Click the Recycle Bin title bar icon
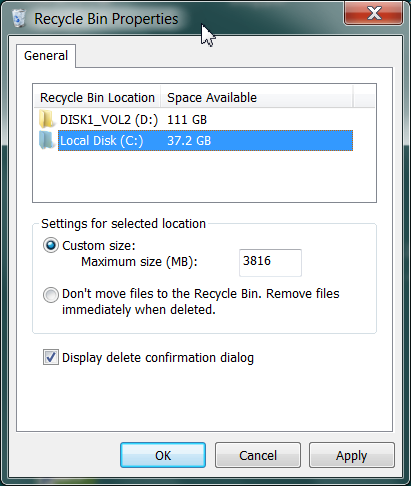The height and width of the screenshot is (486, 411). (x=19, y=18)
